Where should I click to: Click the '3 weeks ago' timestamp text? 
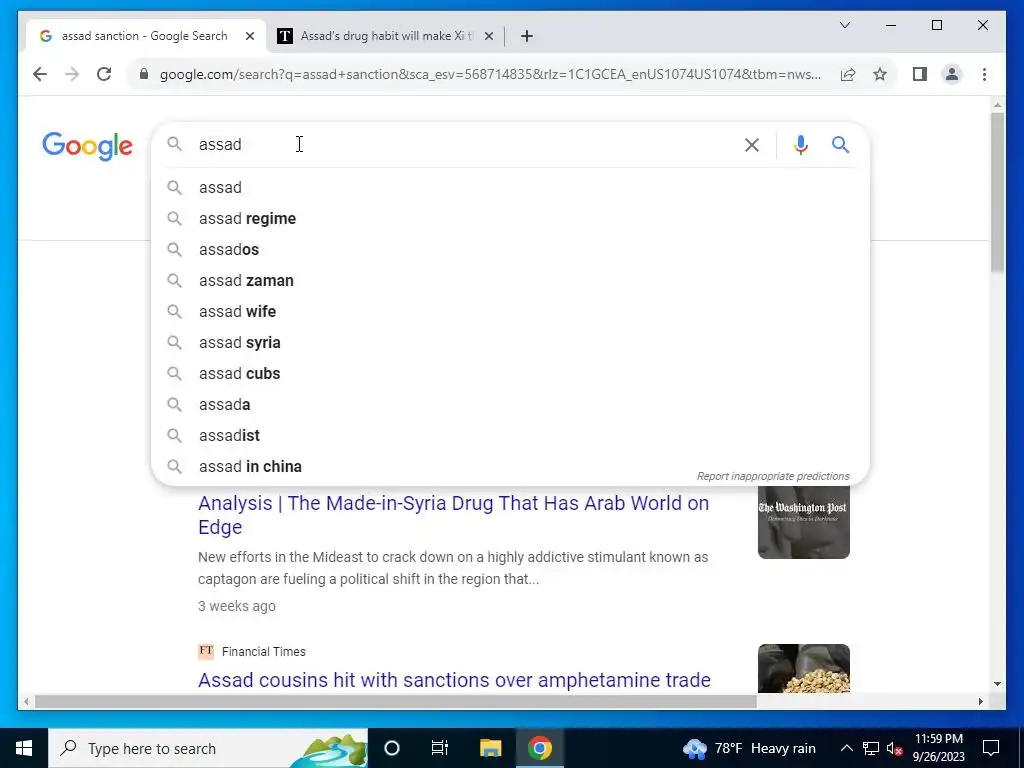236,606
